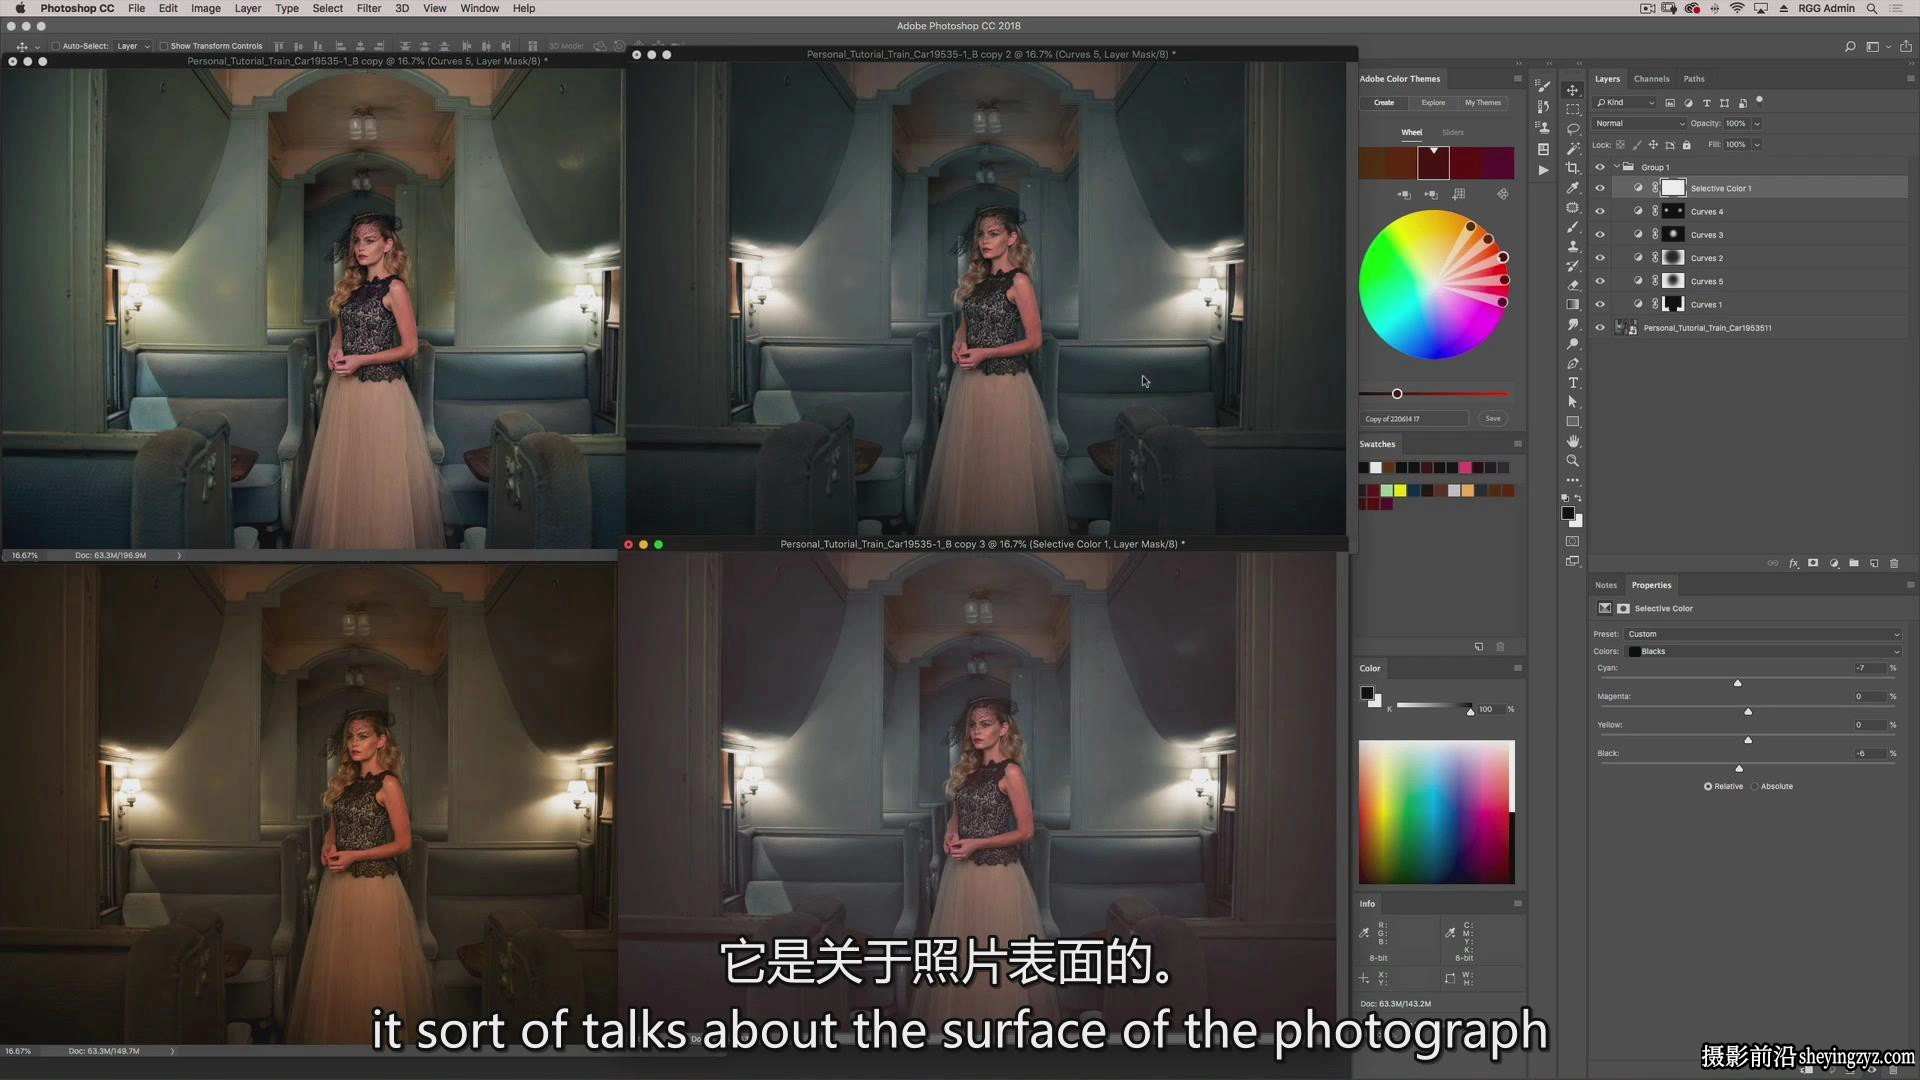Open the Fill value dropdown arrow
This screenshot has height=1080, width=1920.
tap(1757, 145)
